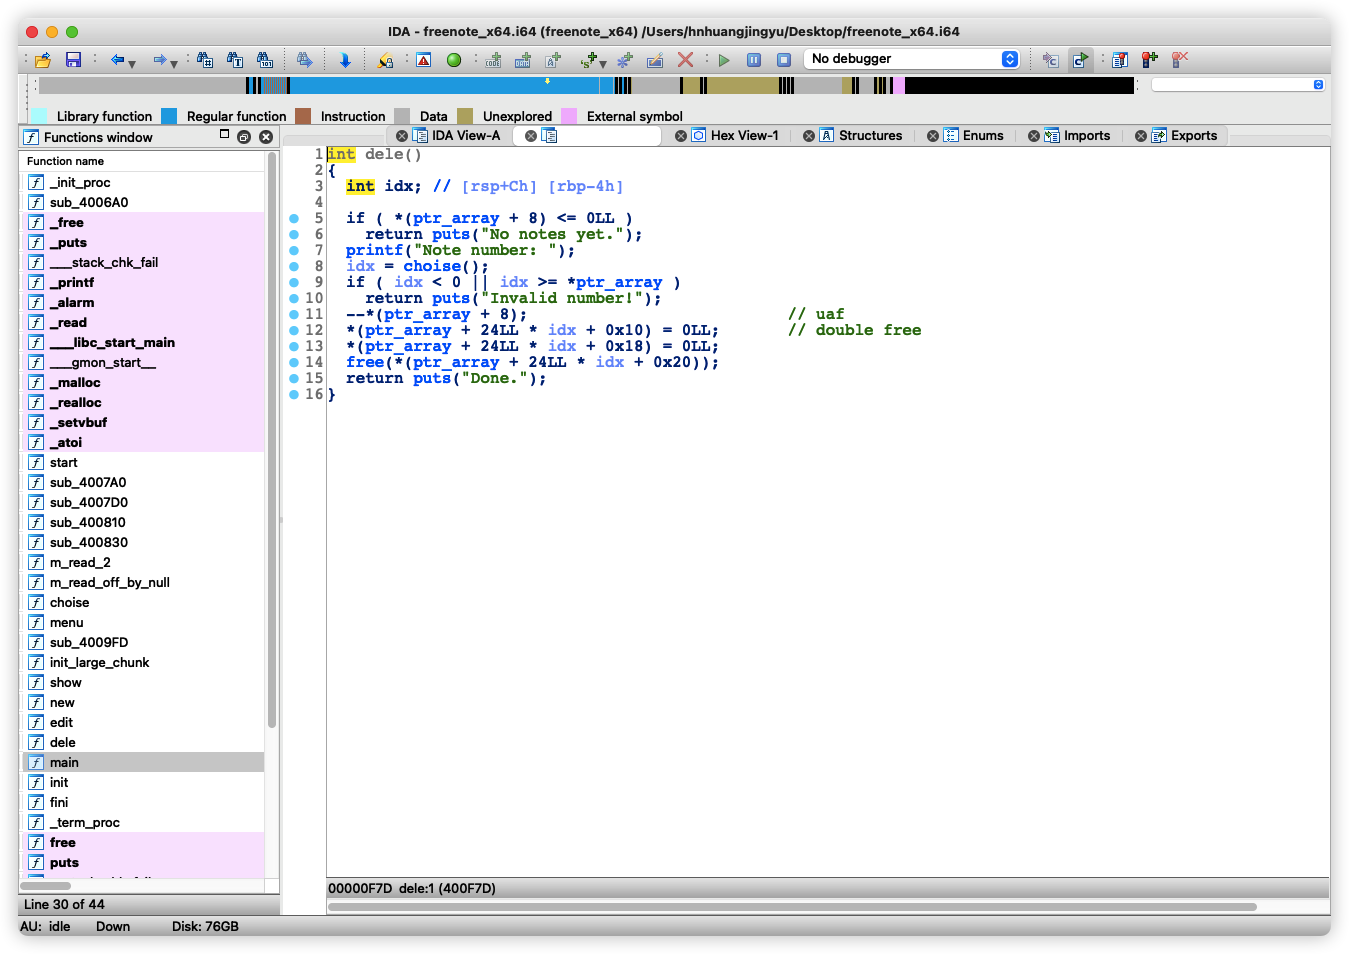The height and width of the screenshot is (954, 1349).
Task: Click the binoculars byte-sequence search icon
Action: click(x=265, y=60)
